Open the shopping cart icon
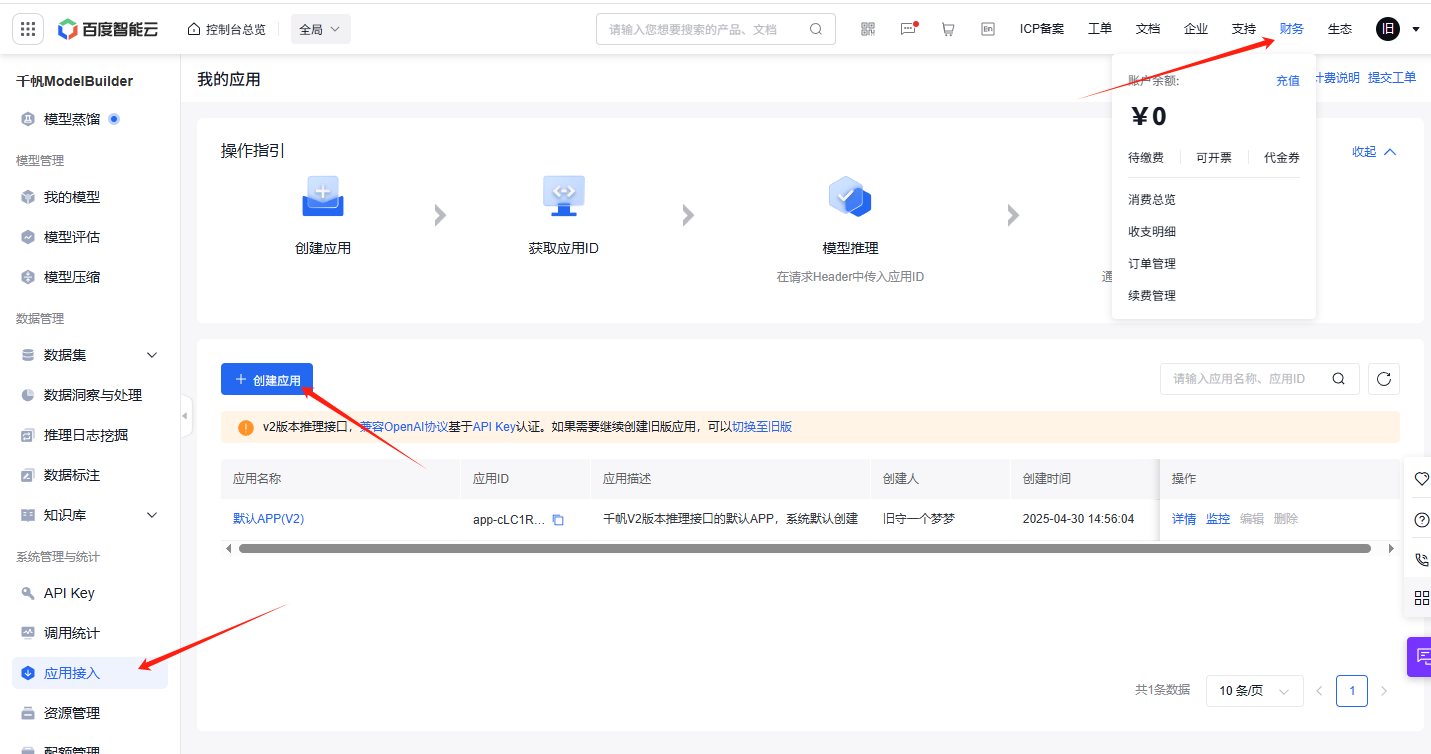Image resolution: width=1431 pixels, height=754 pixels. click(948, 29)
